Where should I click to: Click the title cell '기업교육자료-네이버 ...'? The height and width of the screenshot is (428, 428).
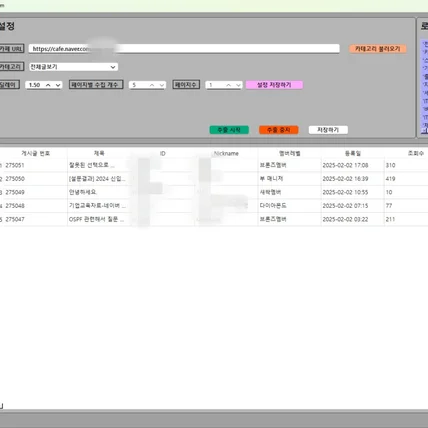point(99,206)
